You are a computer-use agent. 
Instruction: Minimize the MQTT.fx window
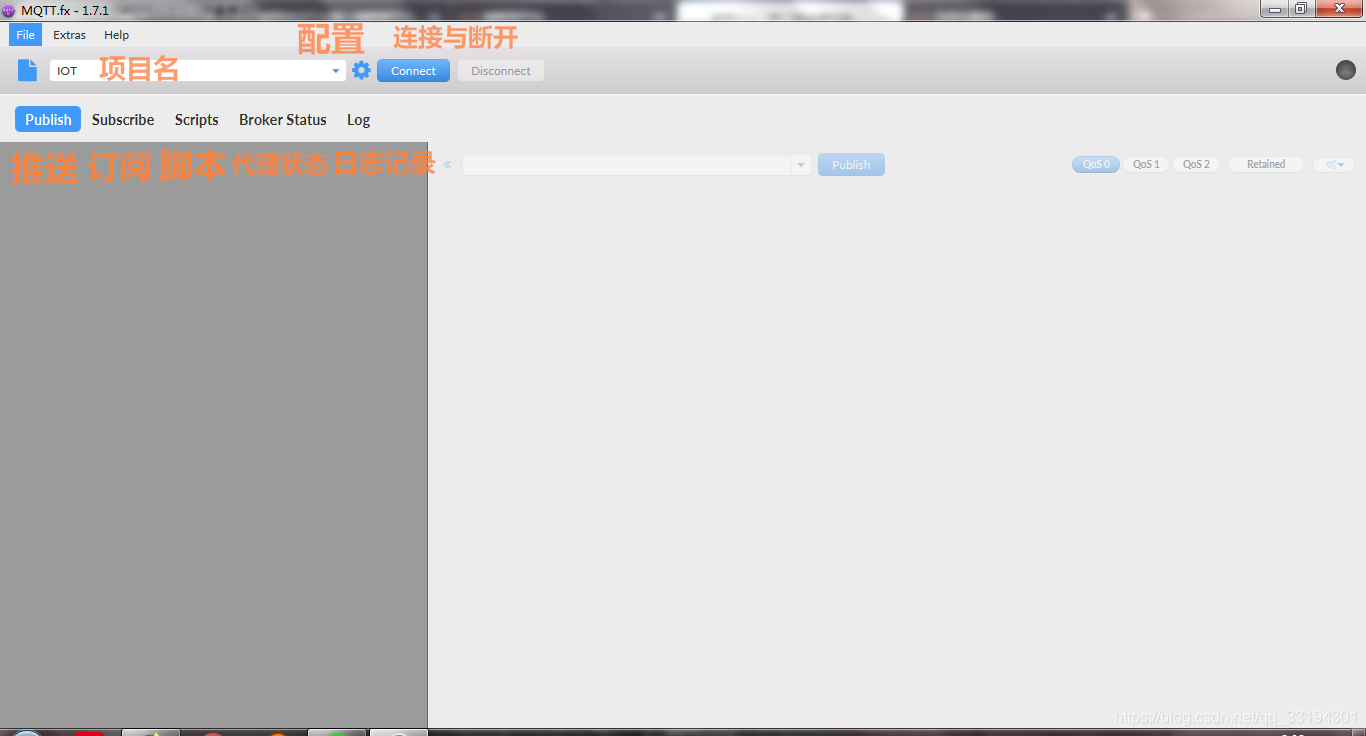pos(1274,9)
